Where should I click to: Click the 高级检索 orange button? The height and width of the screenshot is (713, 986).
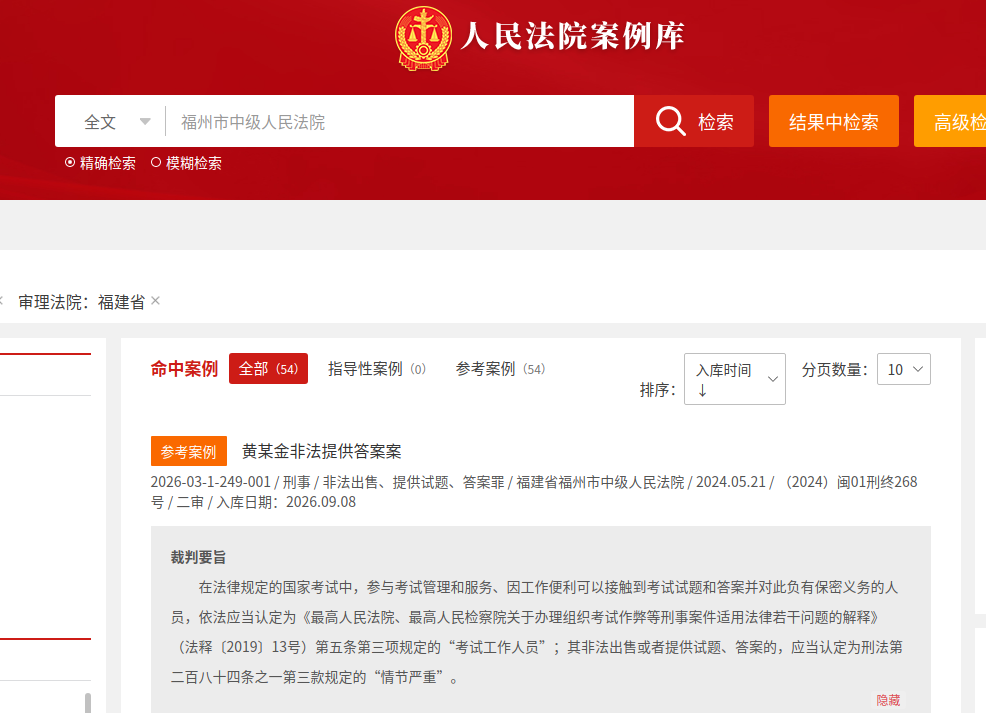click(950, 121)
